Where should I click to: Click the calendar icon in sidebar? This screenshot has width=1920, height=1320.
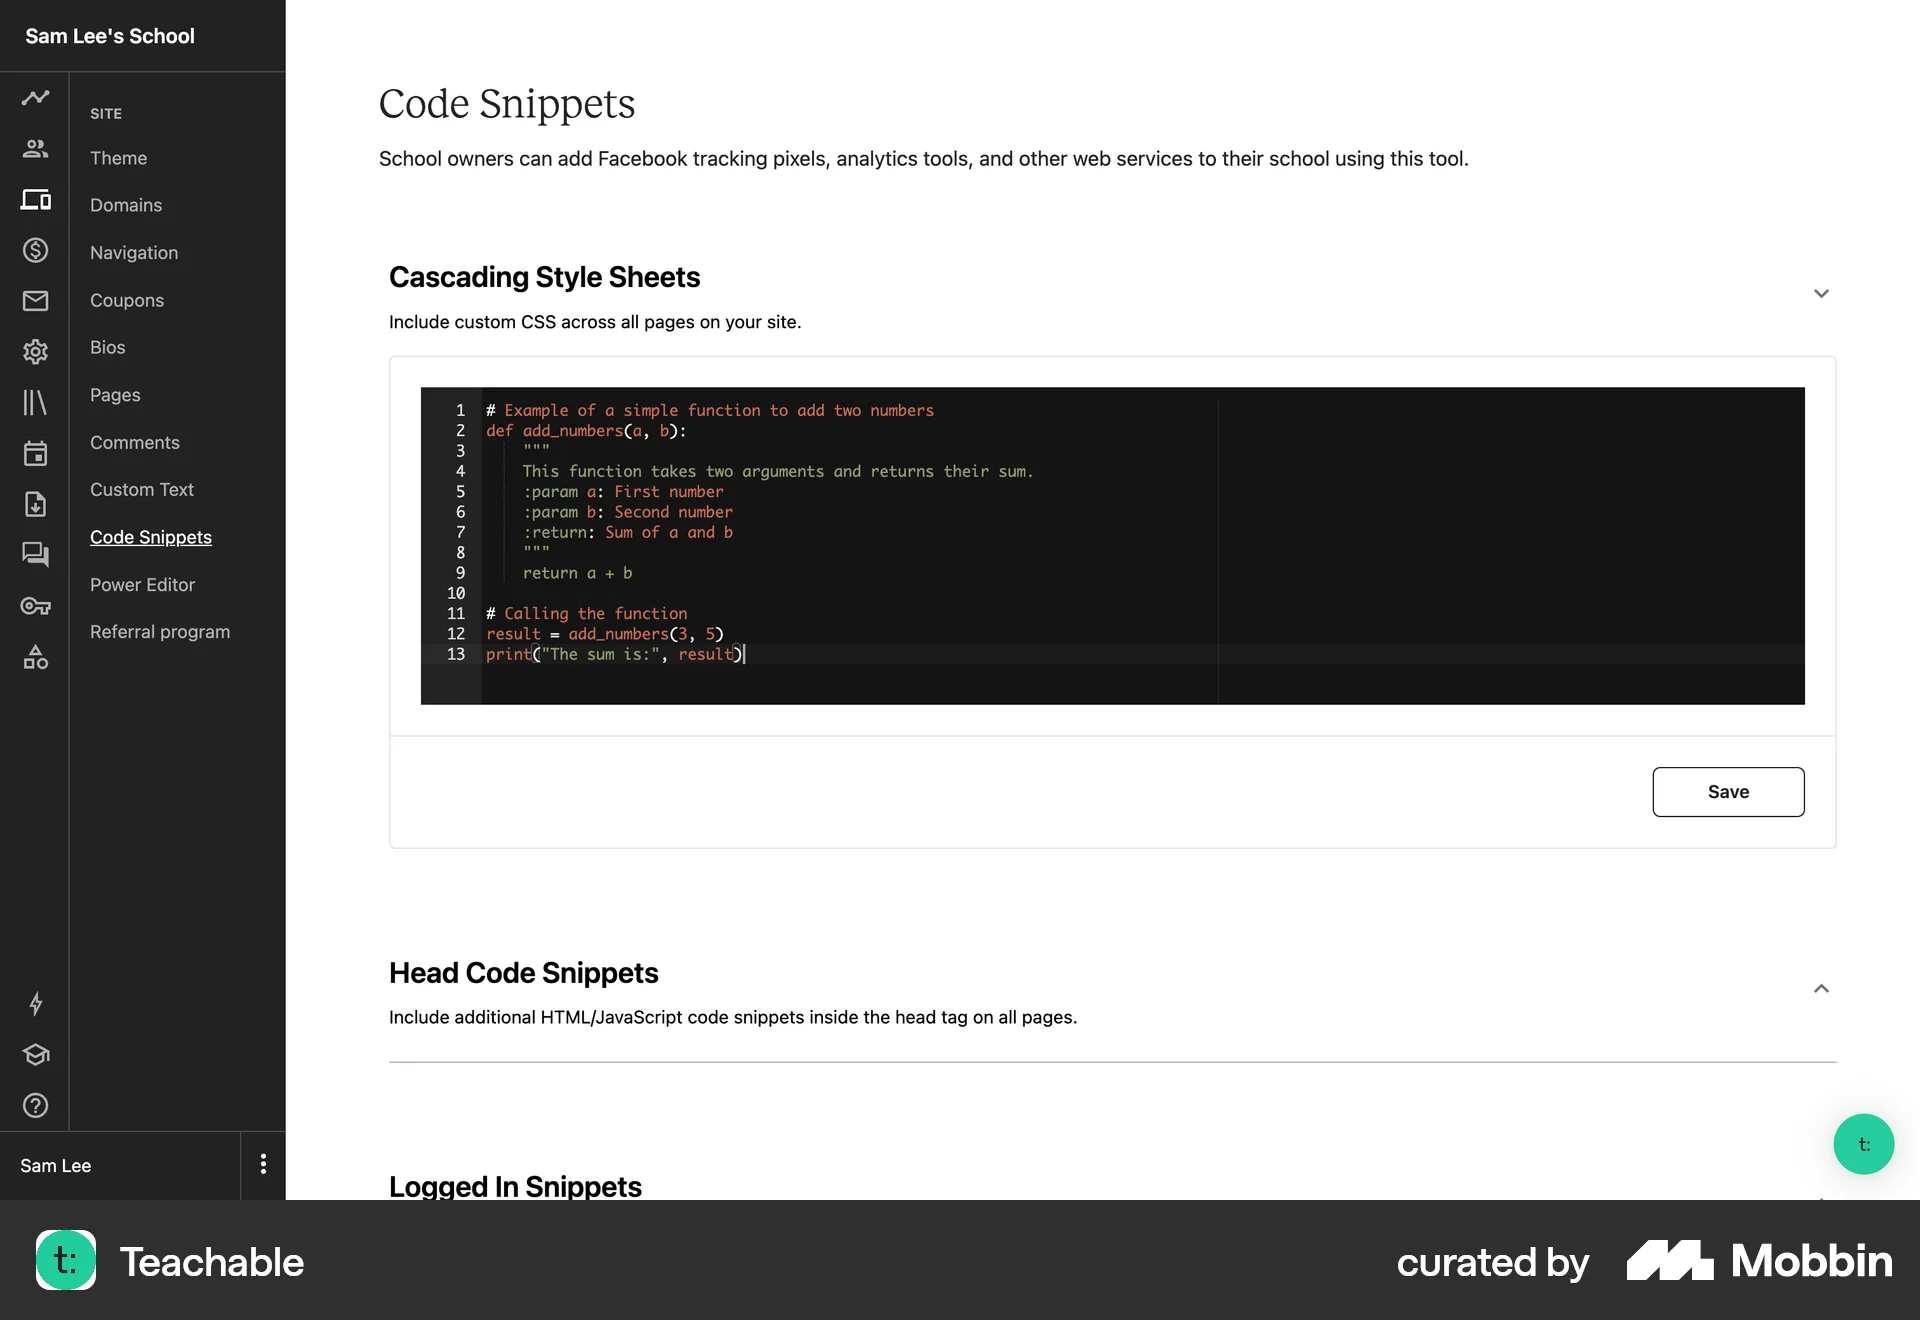click(36, 453)
